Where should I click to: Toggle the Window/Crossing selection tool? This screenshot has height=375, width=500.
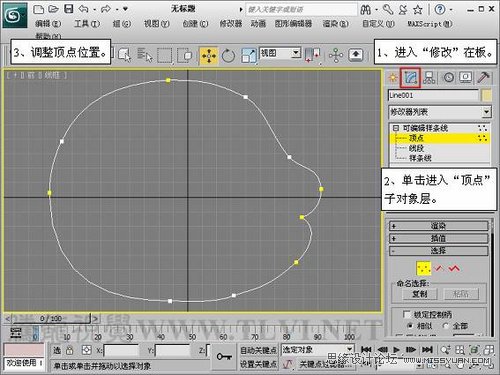tap(184, 55)
